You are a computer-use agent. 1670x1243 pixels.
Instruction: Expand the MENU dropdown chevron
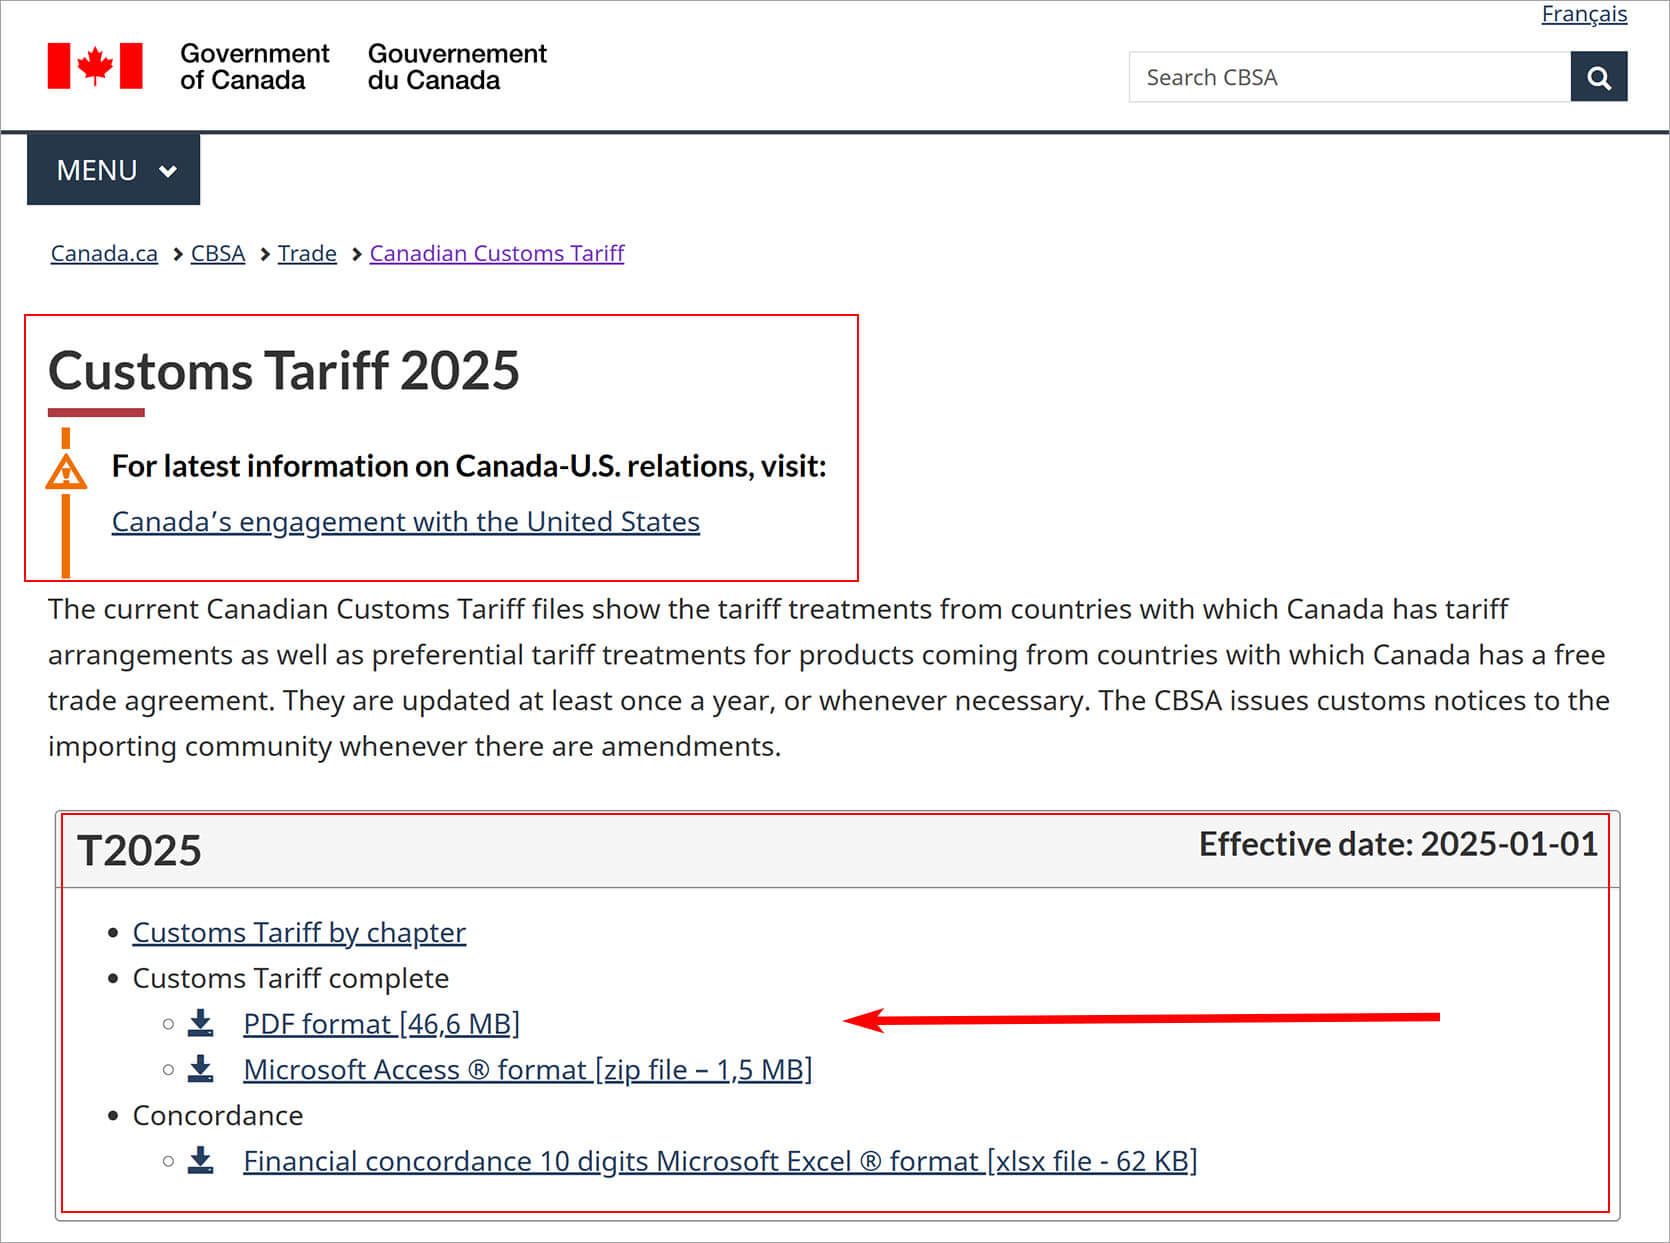pos(167,170)
